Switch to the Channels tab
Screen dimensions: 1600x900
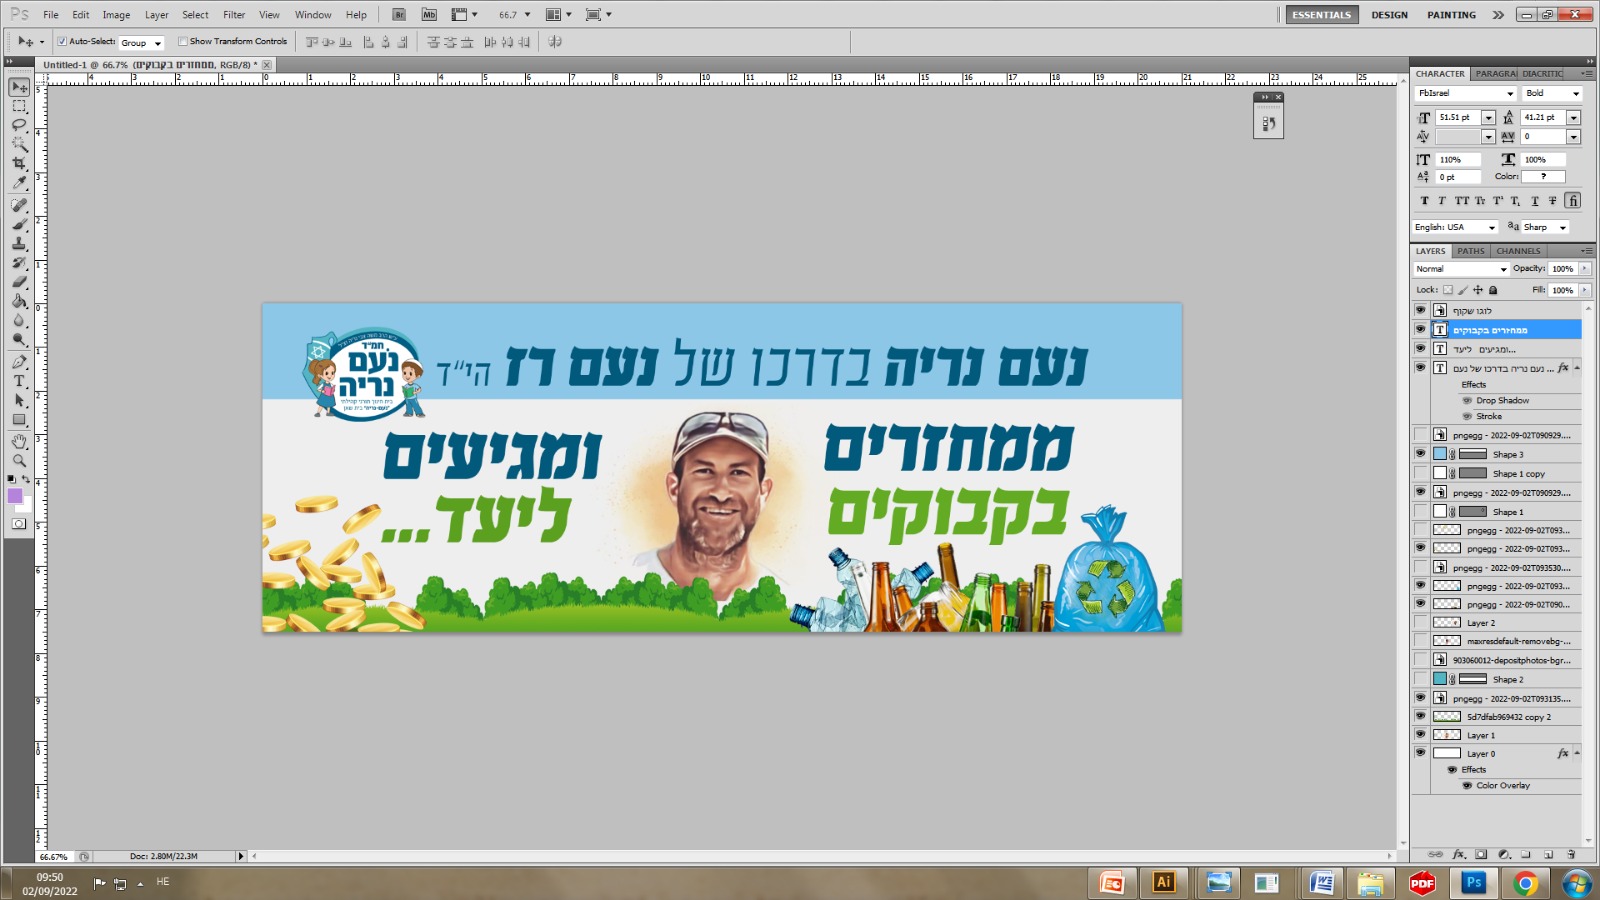[1518, 251]
